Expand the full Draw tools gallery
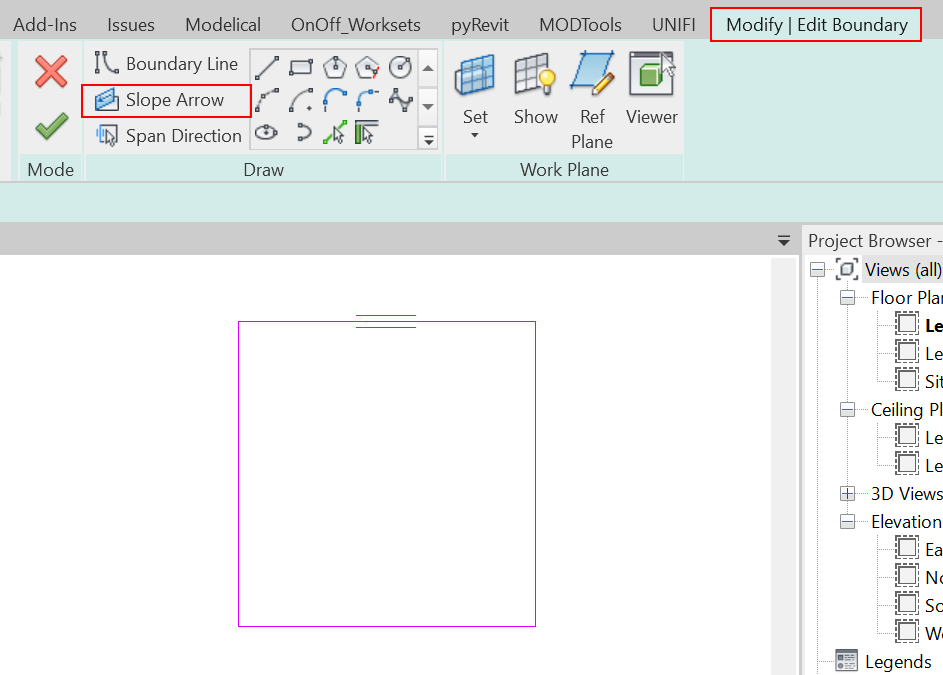 pos(428,140)
